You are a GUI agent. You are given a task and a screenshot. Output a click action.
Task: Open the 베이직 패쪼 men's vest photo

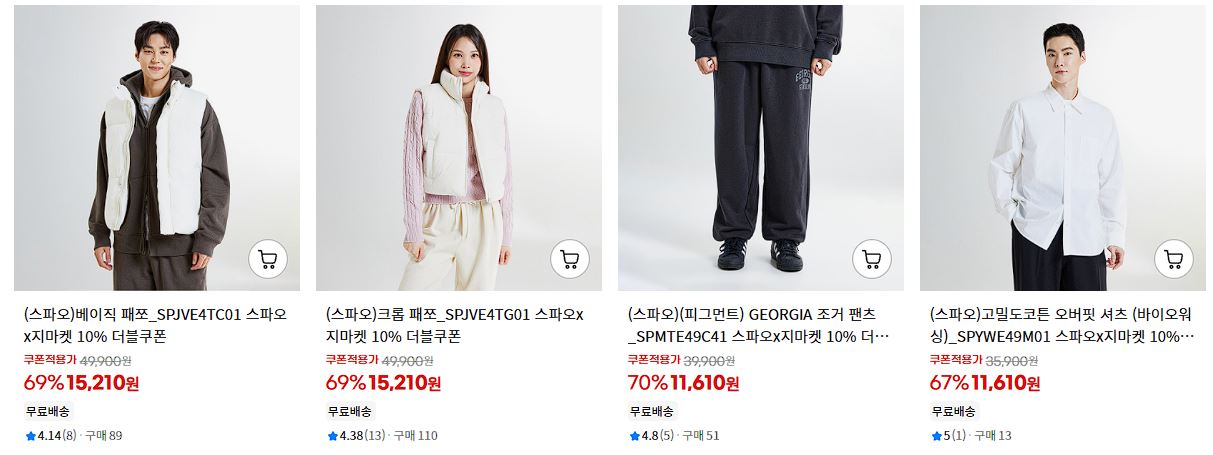[157, 148]
